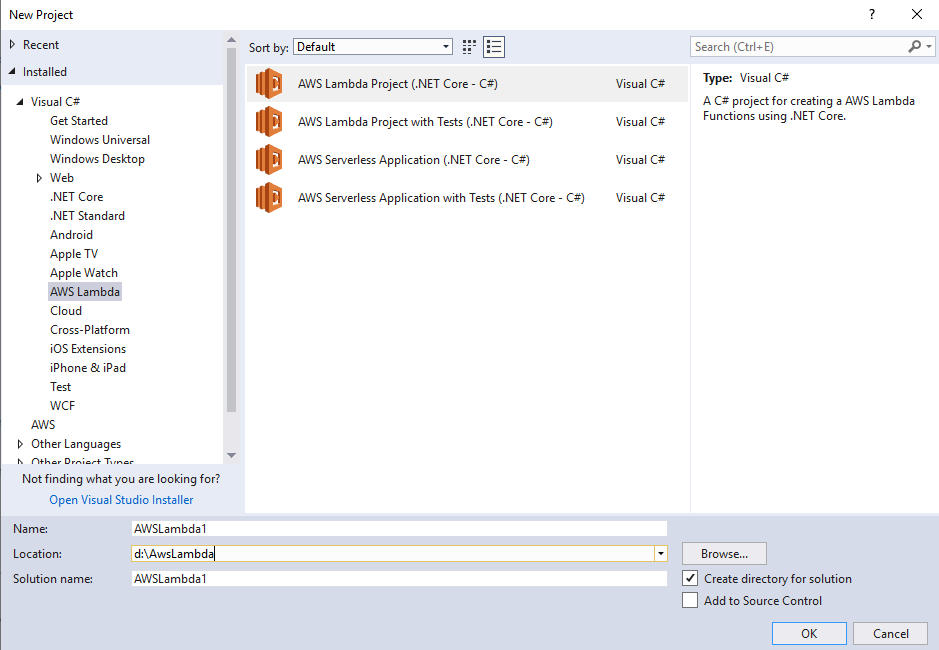Expand the Recent section

(x=12, y=44)
